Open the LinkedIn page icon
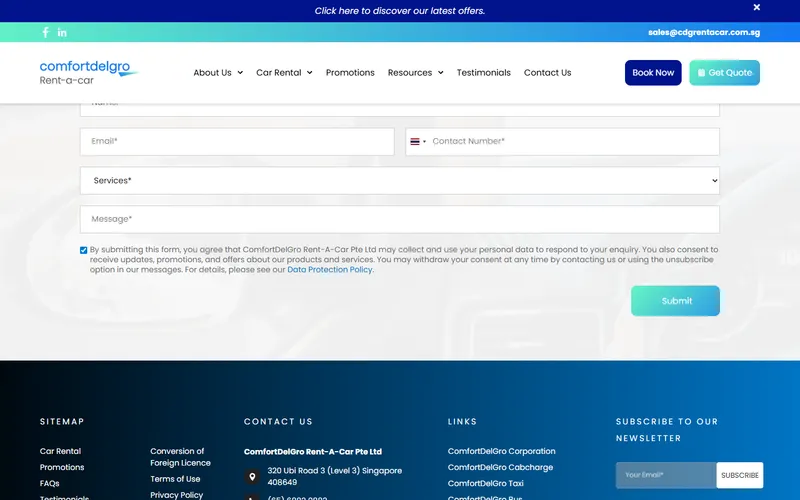Screen dimensions: 800x500 click(x=62, y=33)
